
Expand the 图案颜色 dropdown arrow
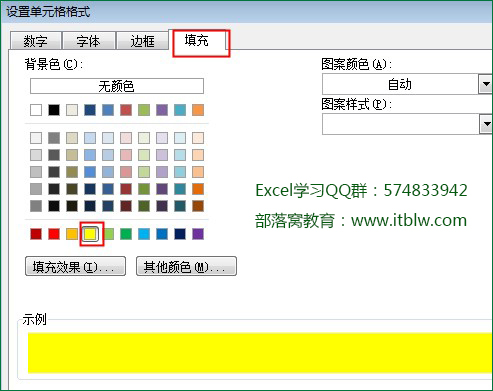(x=486, y=84)
